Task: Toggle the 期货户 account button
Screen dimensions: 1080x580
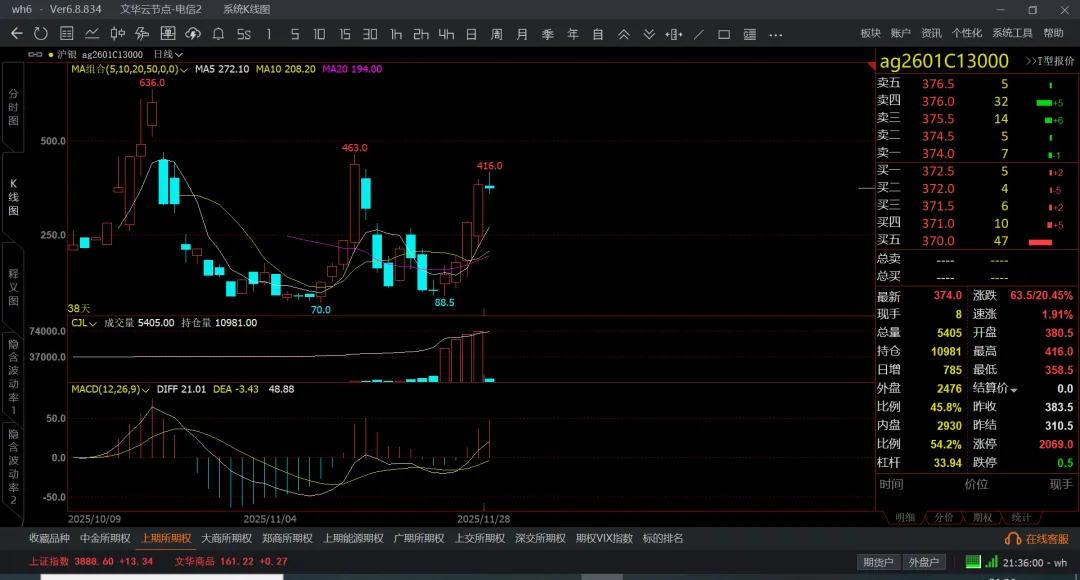Action: (x=879, y=562)
